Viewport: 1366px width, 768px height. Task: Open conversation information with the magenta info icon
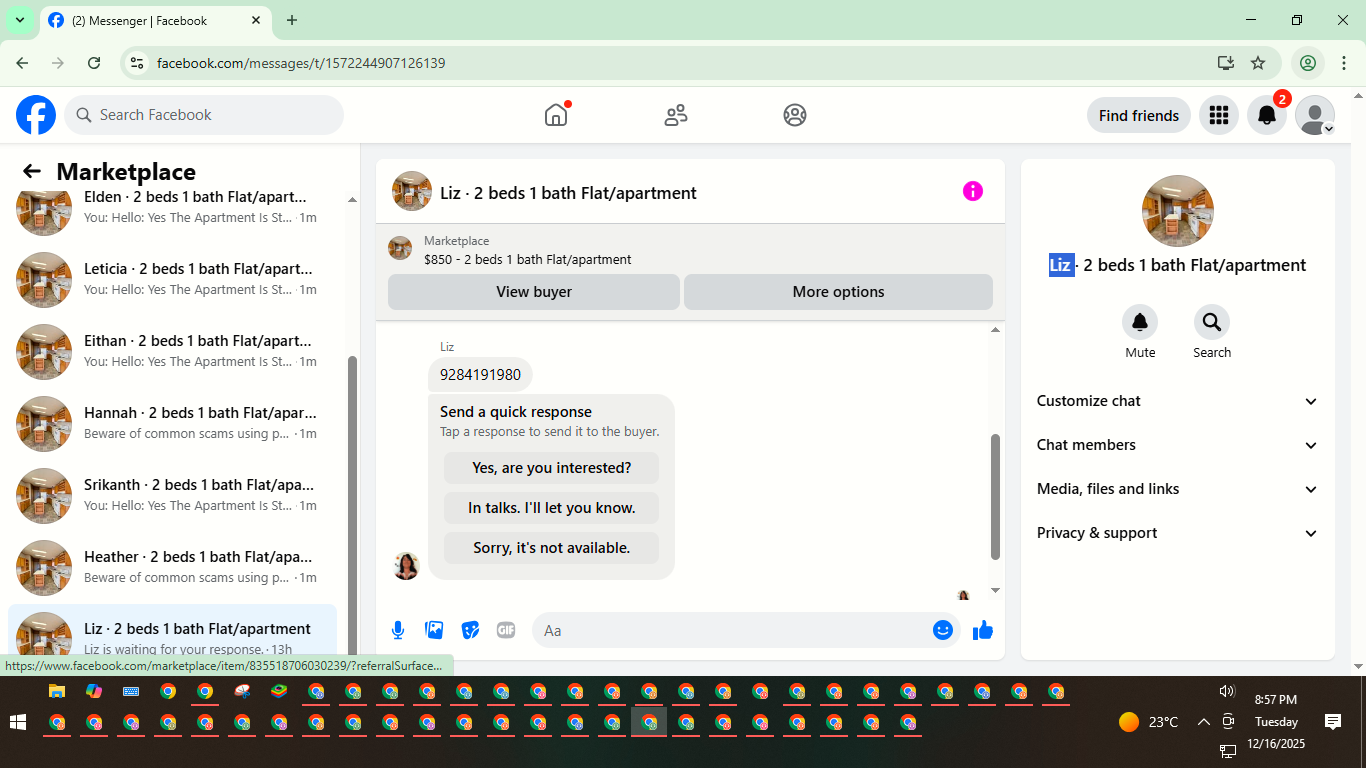pos(973,191)
